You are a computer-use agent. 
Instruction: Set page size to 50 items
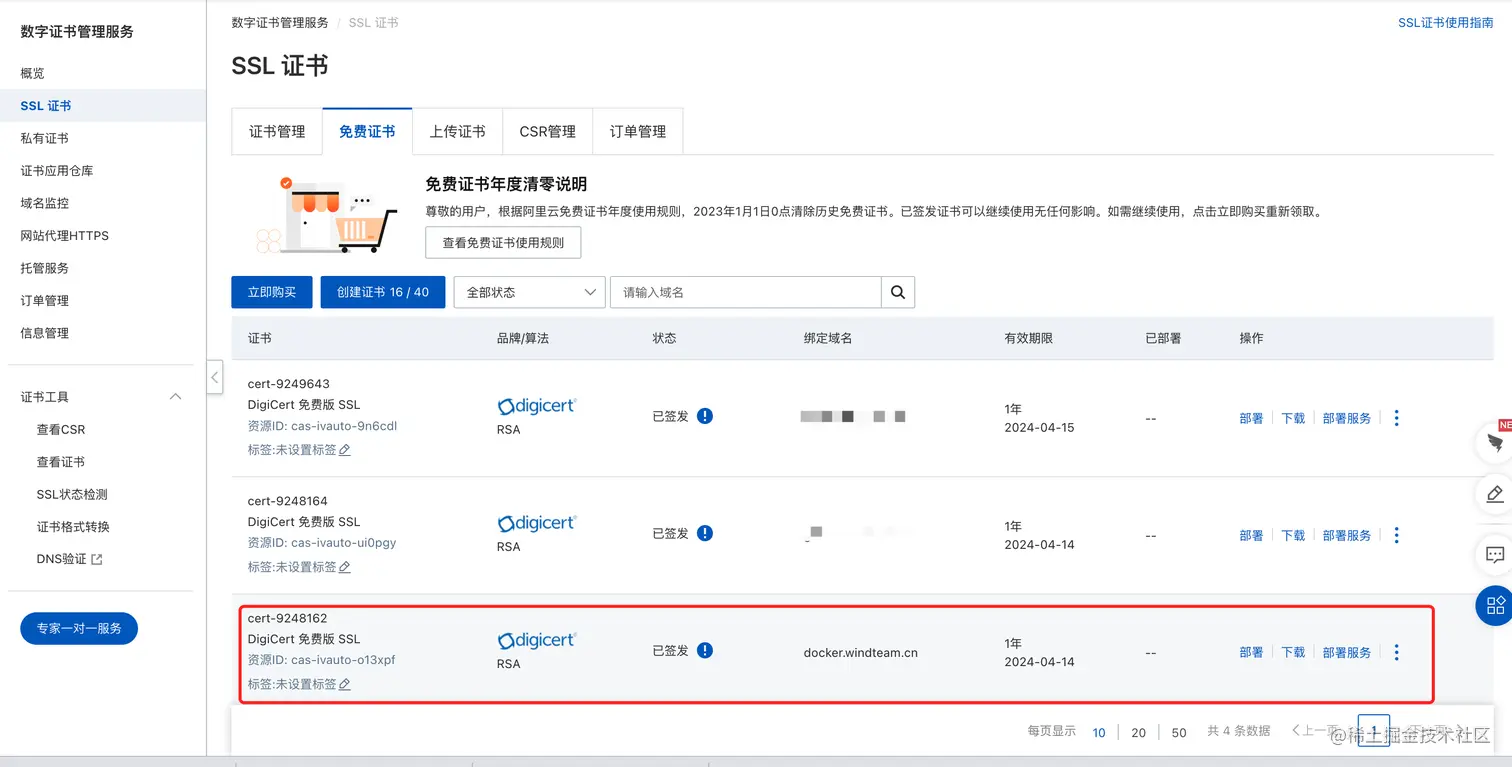[1179, 732]
